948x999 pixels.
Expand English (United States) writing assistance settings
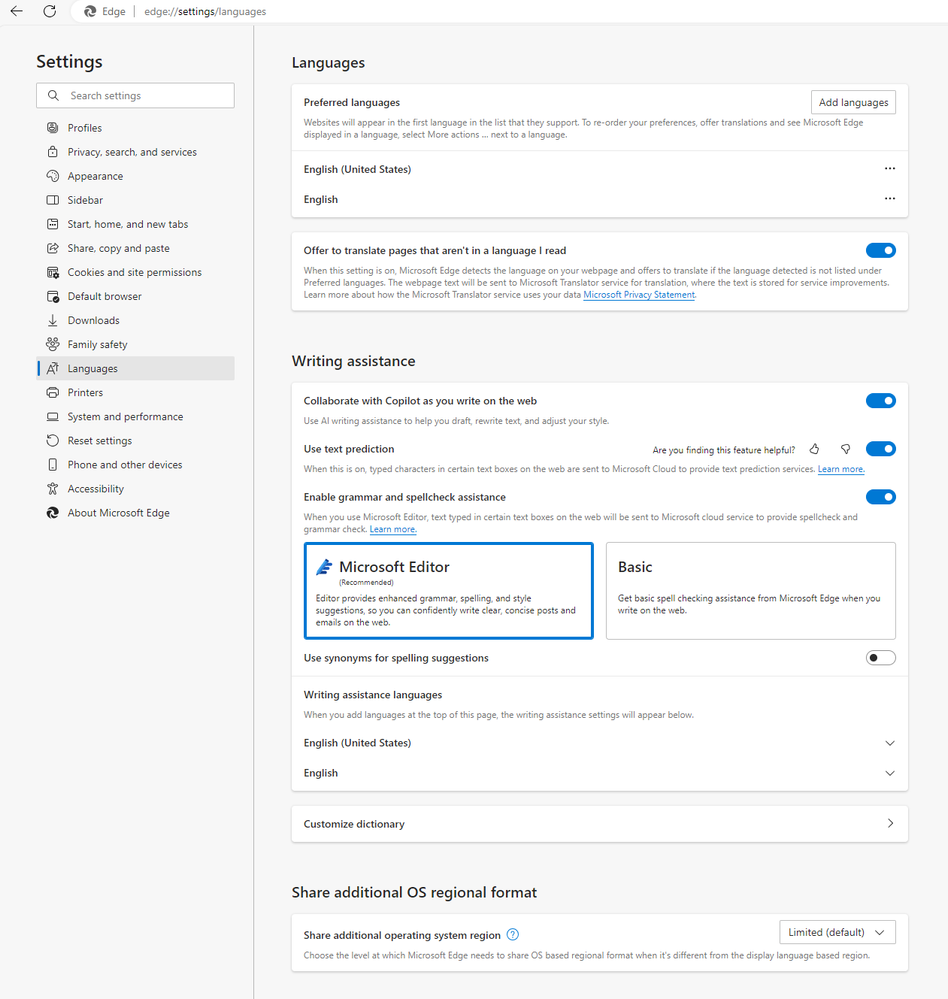pos(890,743)
